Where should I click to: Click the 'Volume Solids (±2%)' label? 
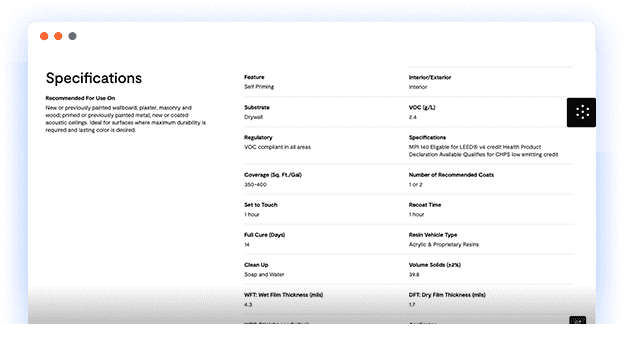tap(435, 265)
